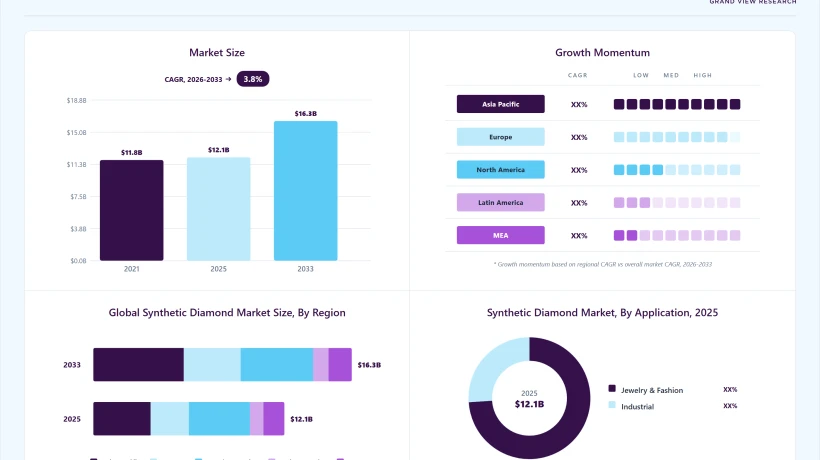
Task: Click the Asia Pacific momentum indicator squares
Action: pos(677,105)
